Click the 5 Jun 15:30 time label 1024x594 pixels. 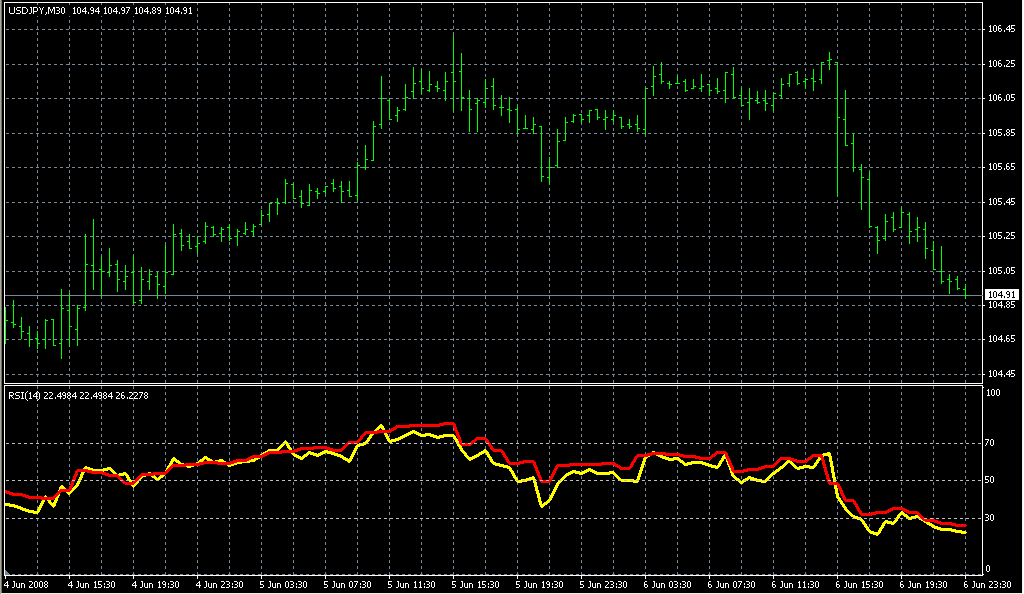[x=476, y=585]
